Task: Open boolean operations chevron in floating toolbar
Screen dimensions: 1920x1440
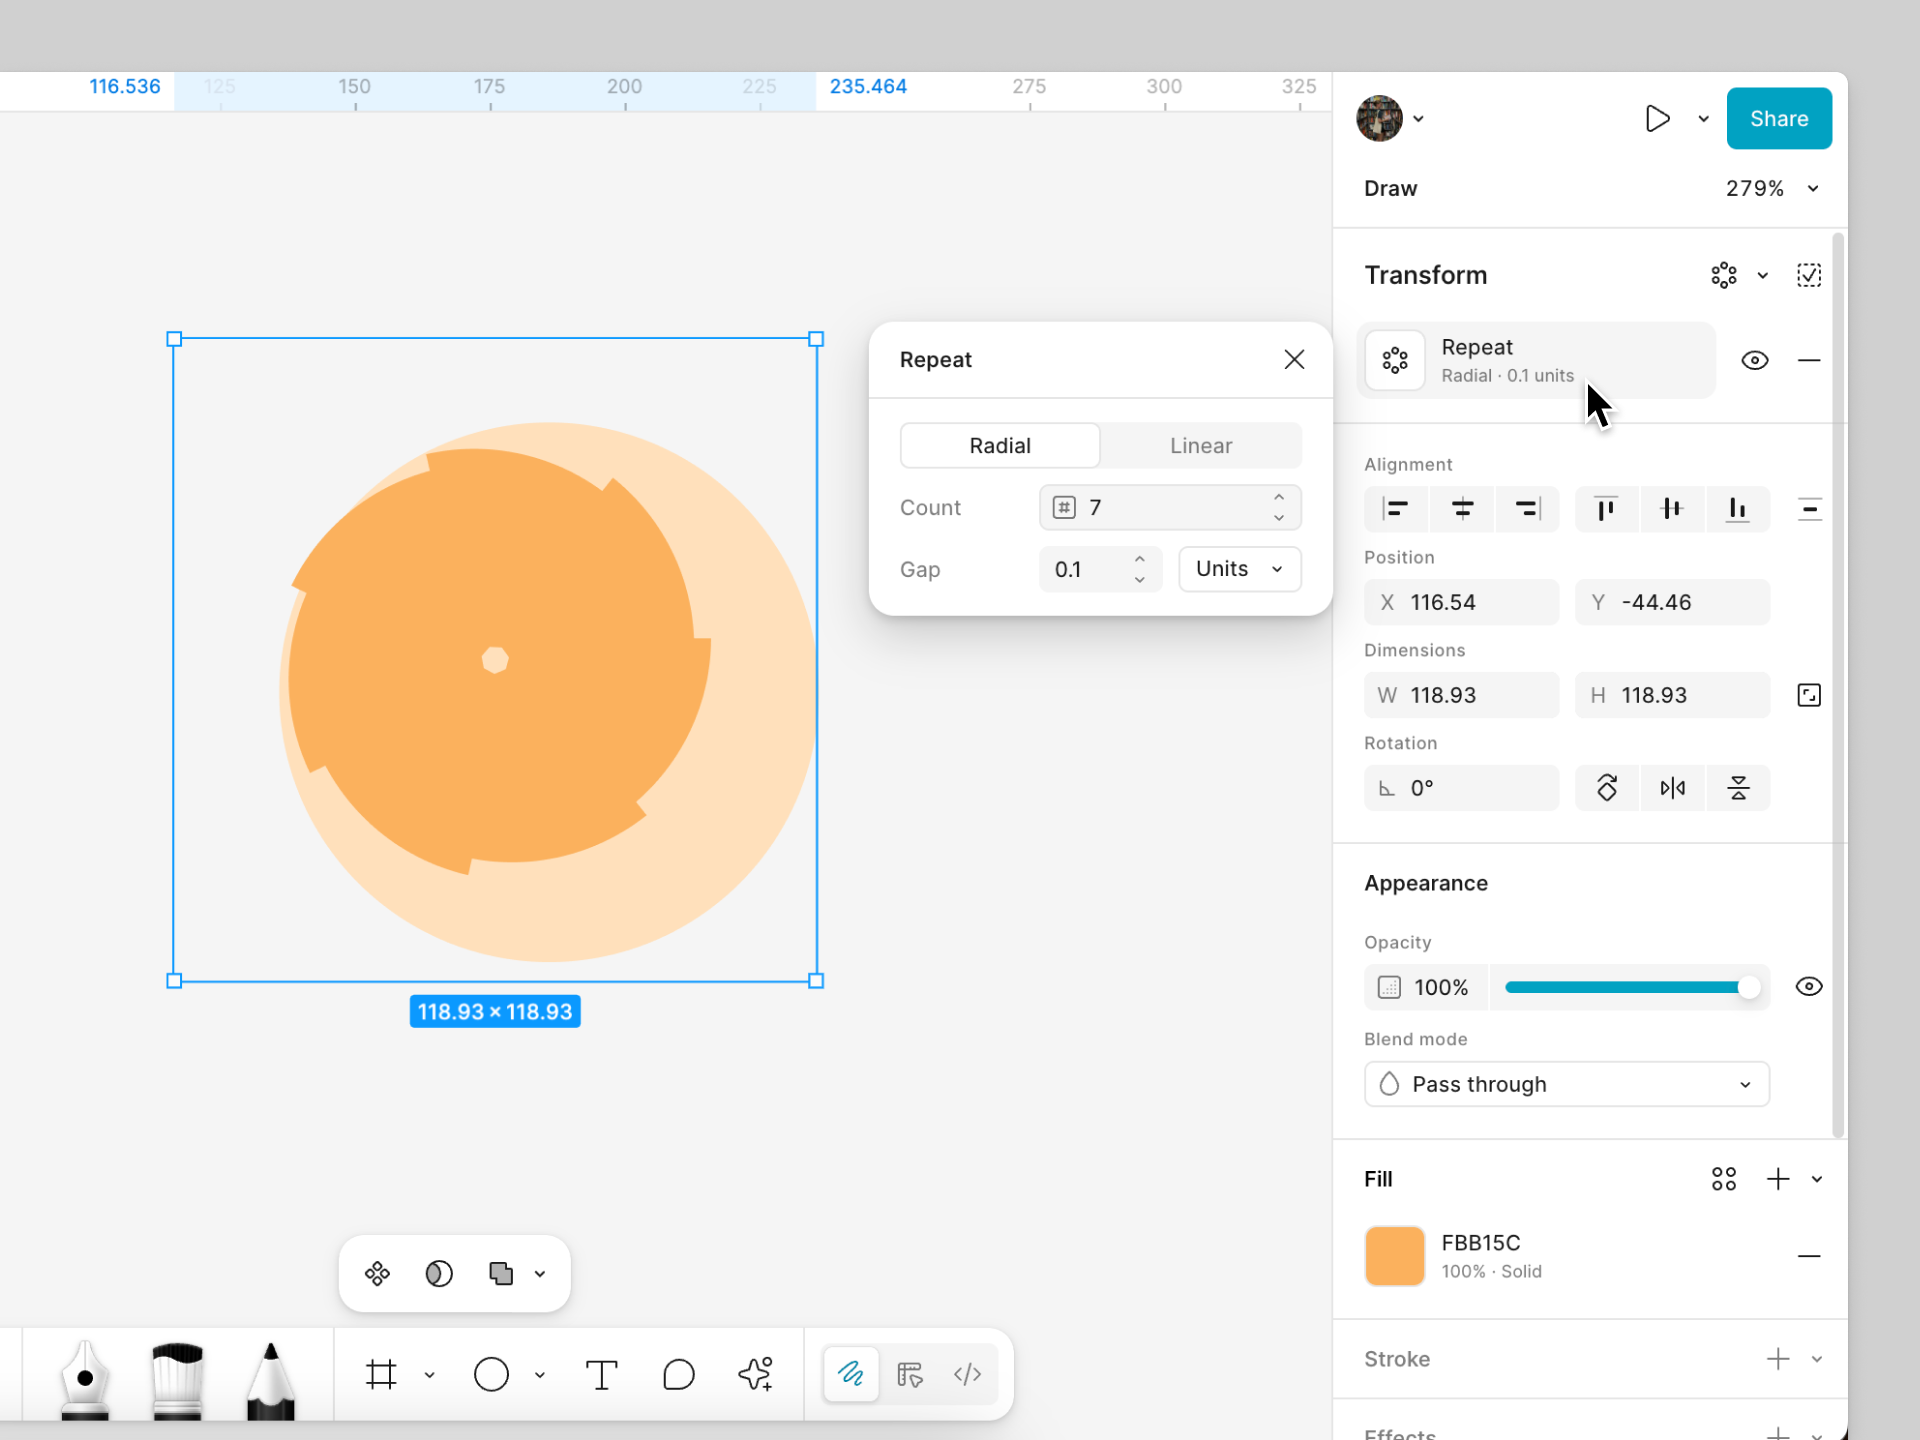Action: pos(540,1274)
